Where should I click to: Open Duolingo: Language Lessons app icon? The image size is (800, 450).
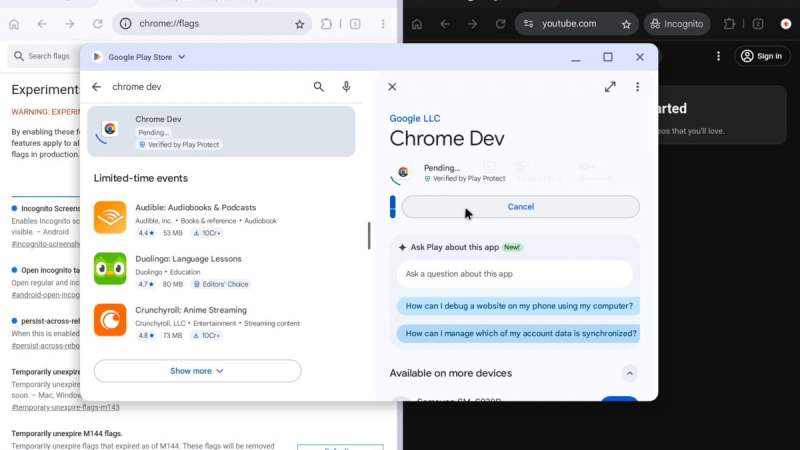pyautogui.click(x=110, y=268)
